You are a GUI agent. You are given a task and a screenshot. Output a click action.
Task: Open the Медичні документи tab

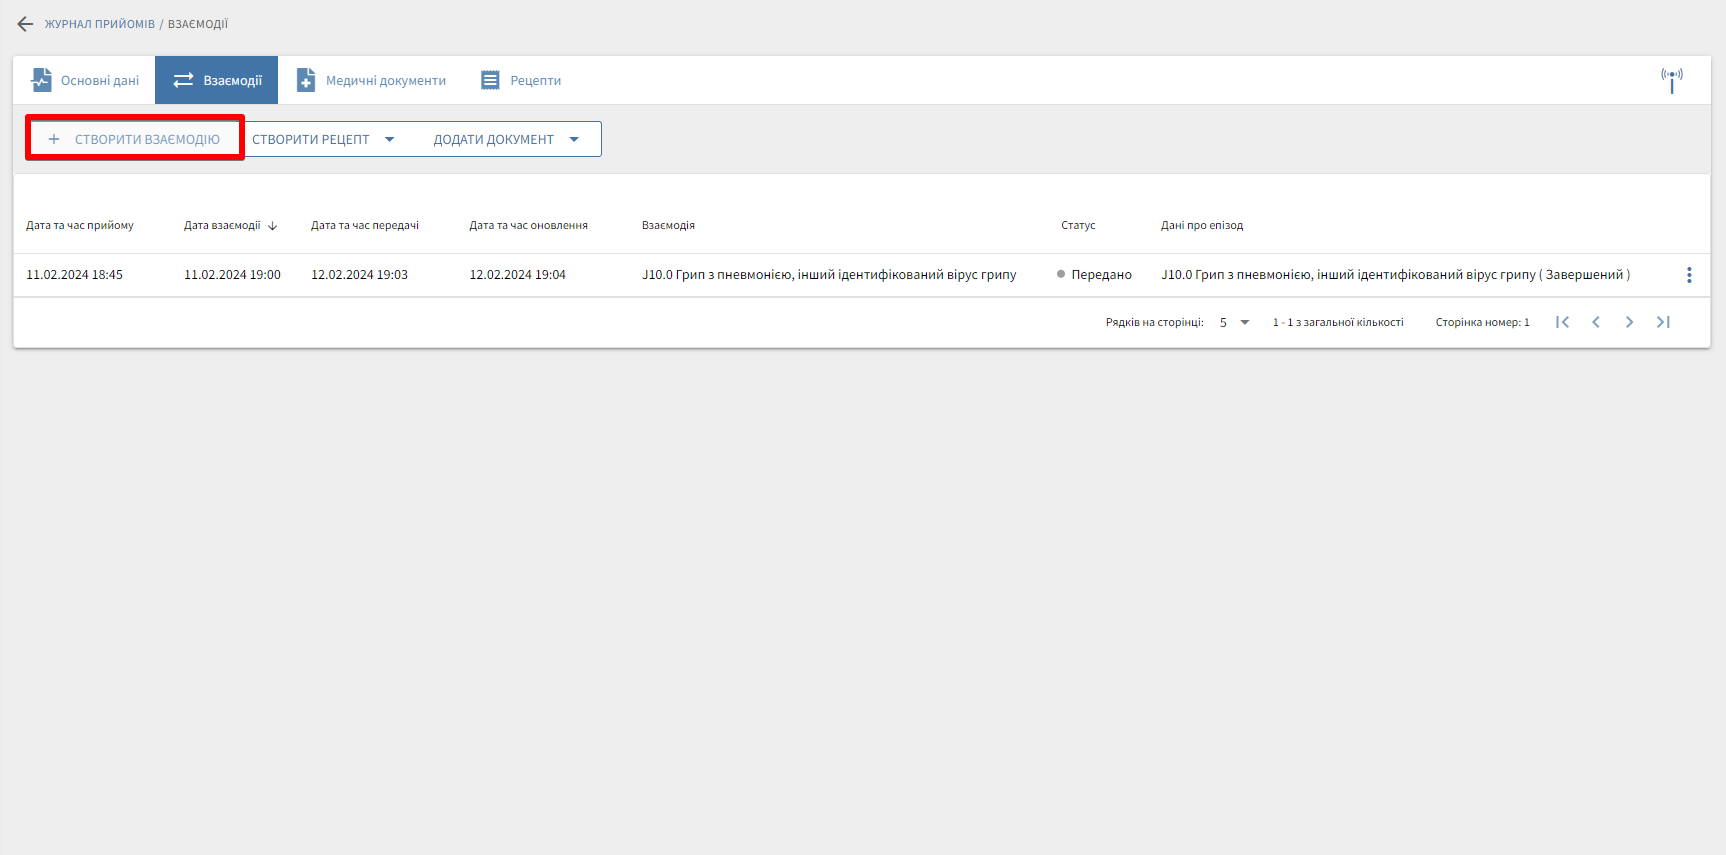(371, 80)
